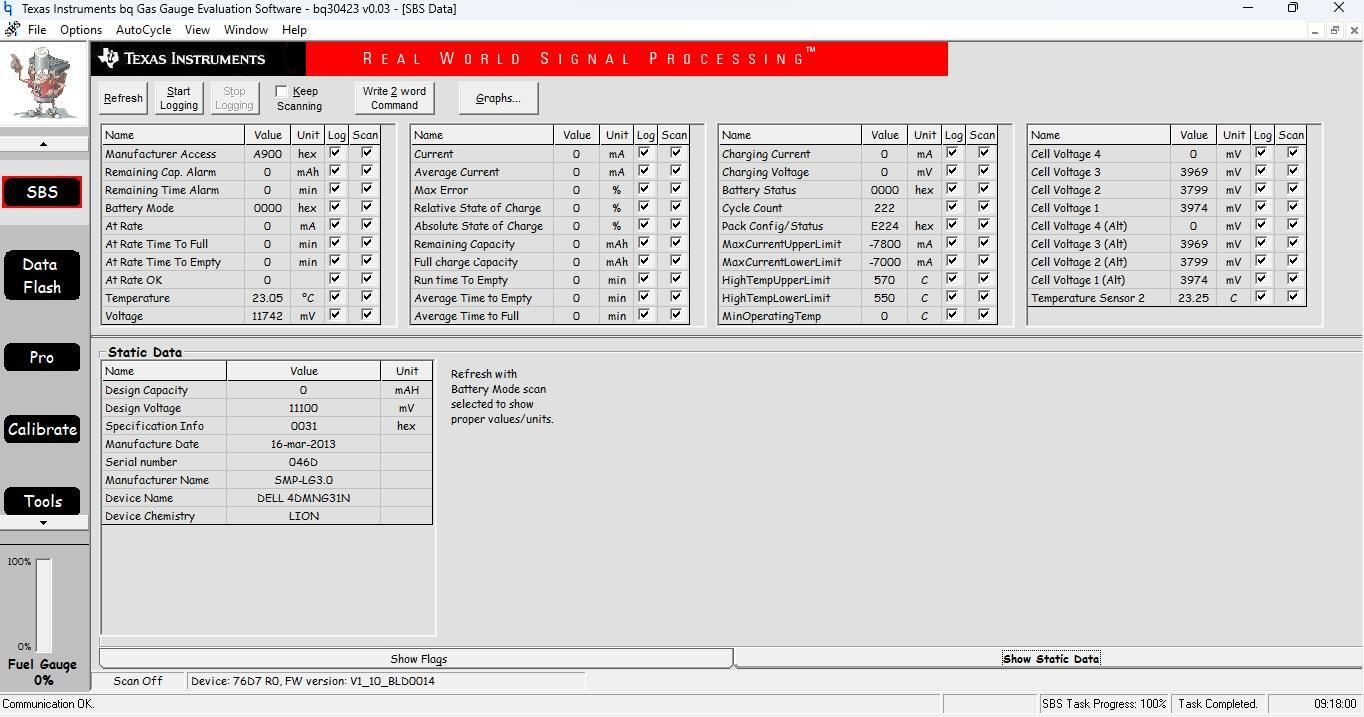Image resolution: width=1364 pixels, height=717 pixels.
Task: Click the Device Chemistry value LION
Action: tap(303, 516)
